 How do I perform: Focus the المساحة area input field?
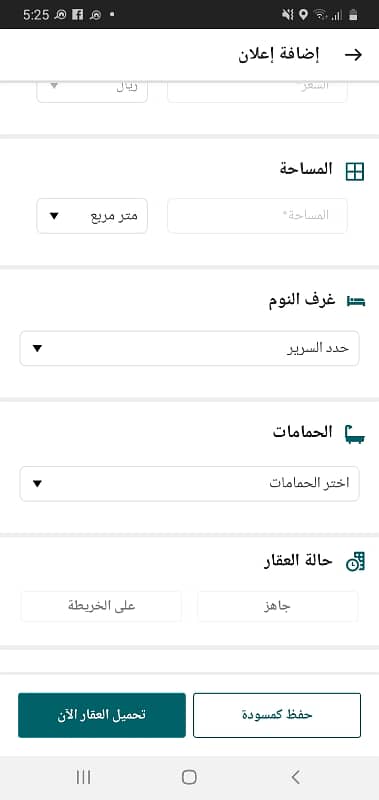(258, 216)
